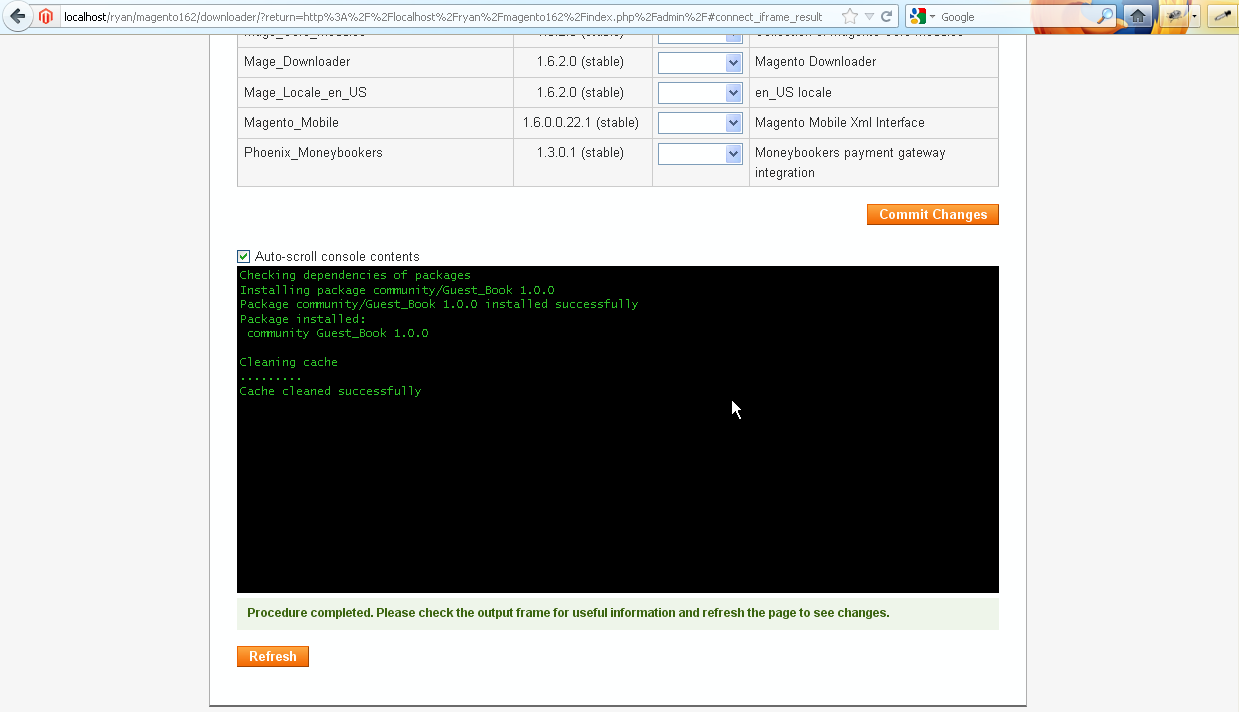Reload the page using the refresh arrow
The image size is (1239, 712).
tap(886, 16)
